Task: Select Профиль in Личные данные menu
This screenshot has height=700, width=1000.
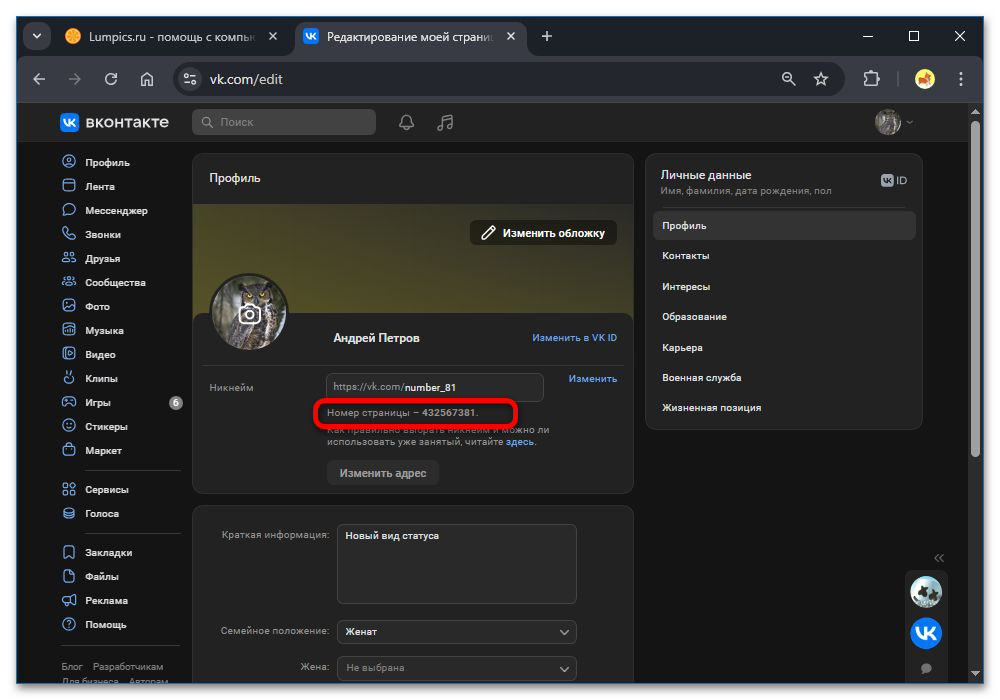Action: (x=784, y=226)
